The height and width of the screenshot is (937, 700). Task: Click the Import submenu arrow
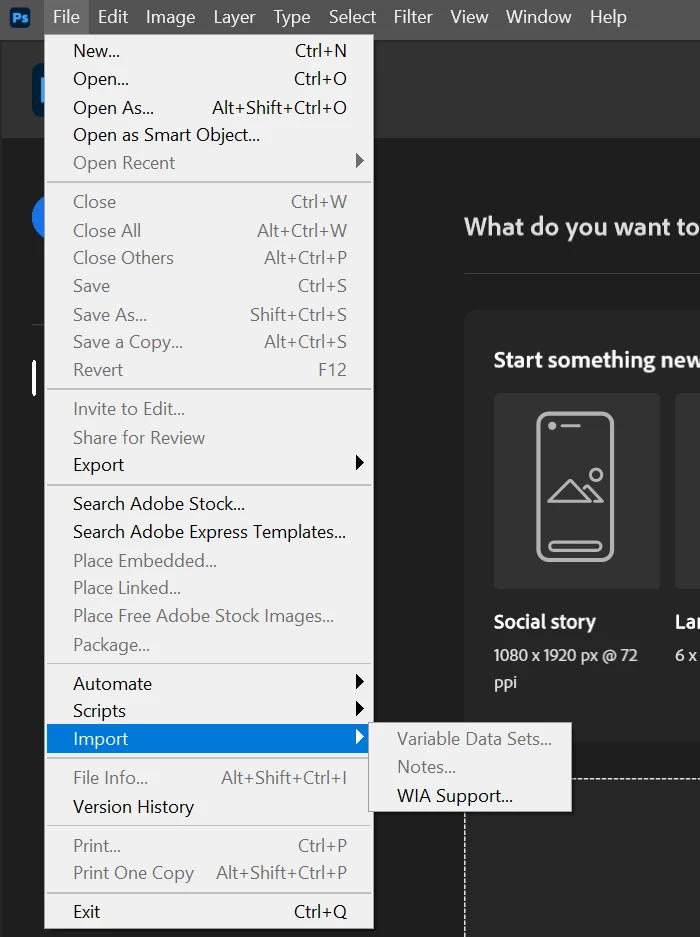(x=359, y=737)
